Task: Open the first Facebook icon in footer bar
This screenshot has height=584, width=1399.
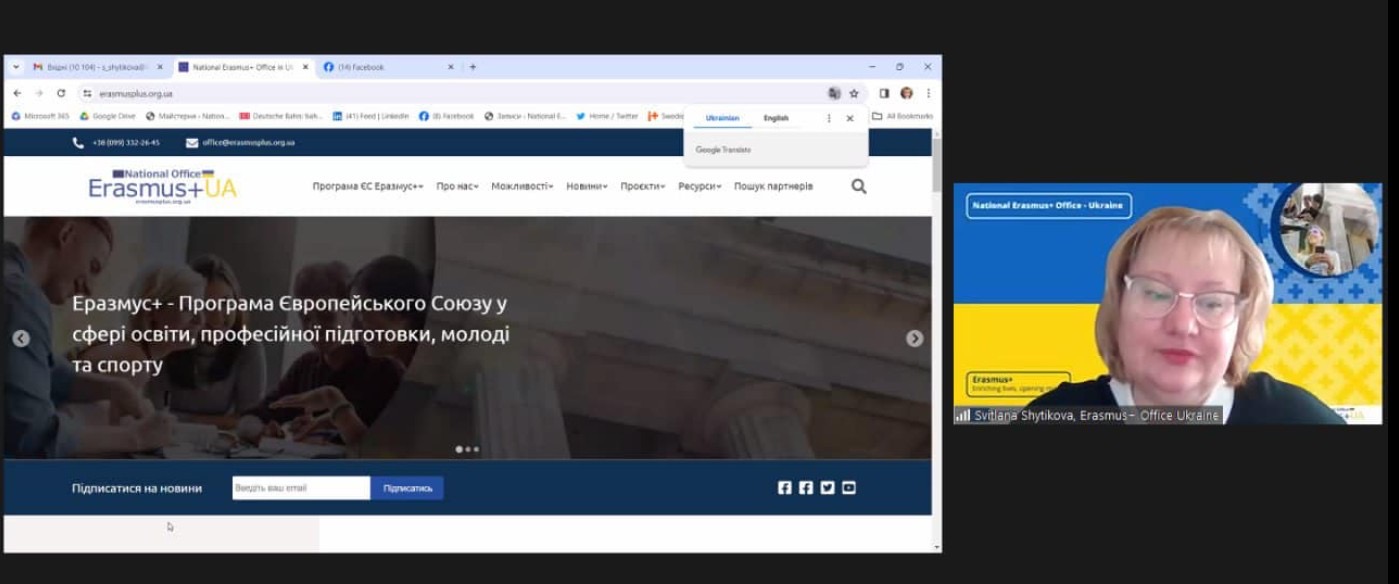Action: coord(785,488)
